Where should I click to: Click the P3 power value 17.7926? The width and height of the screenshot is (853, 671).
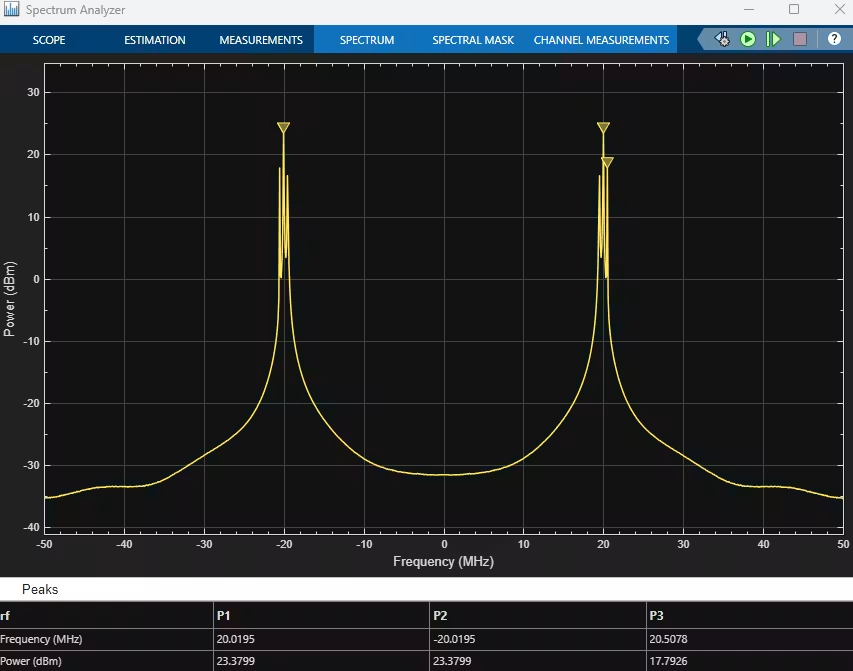pyautogui.click(x=668, y=661)
